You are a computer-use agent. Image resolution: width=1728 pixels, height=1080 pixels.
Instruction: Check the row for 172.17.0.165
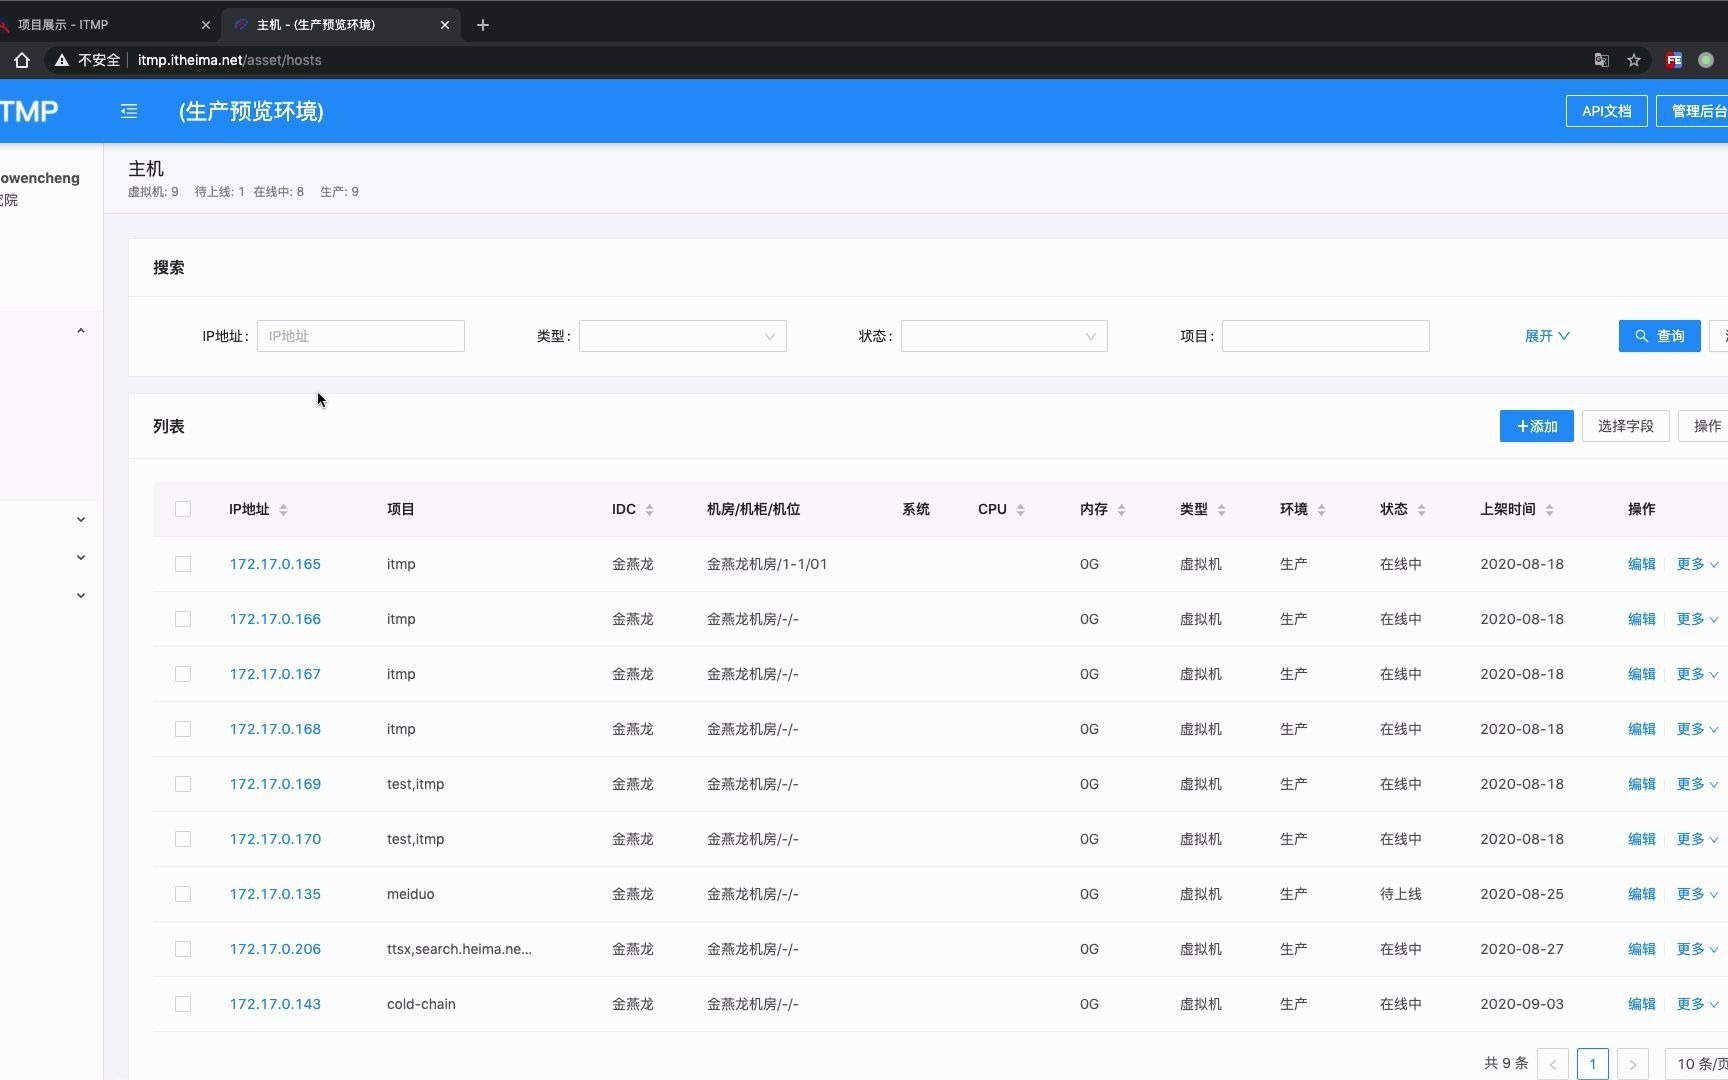tap(183, 564)
